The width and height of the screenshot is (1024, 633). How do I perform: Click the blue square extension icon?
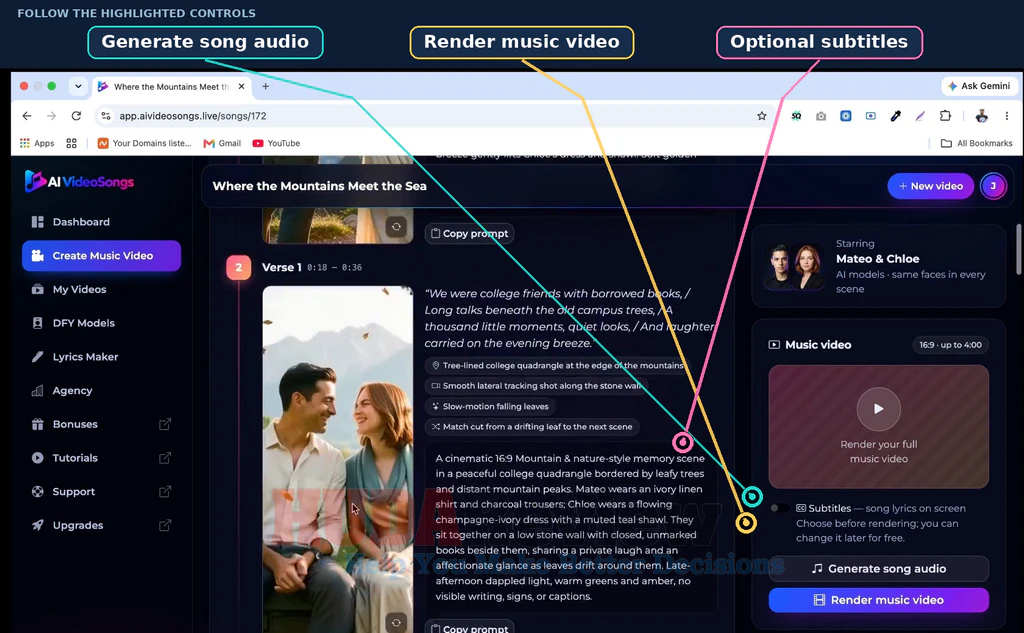point(846,116)
